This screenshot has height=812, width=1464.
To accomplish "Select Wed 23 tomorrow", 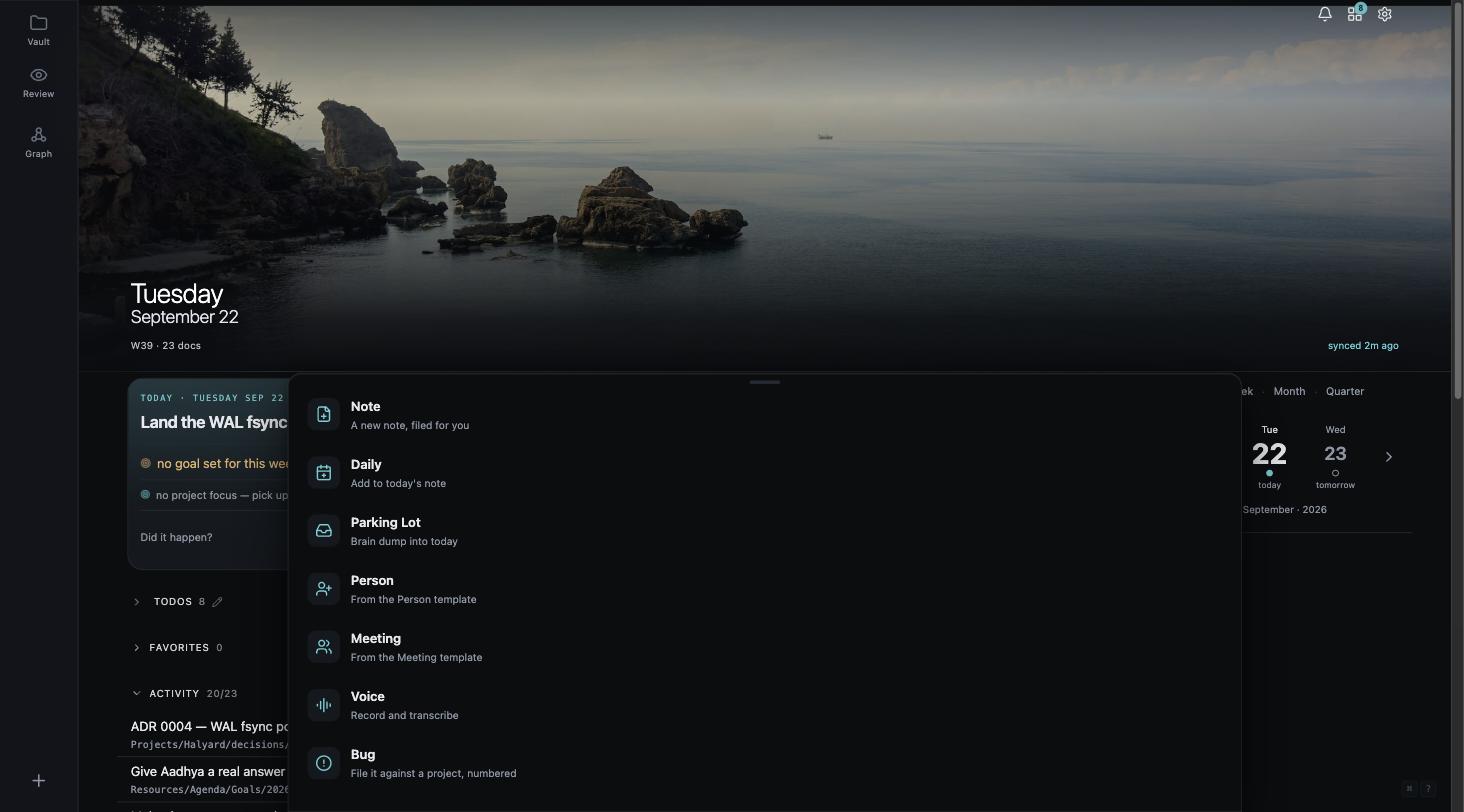I will (x=1335, y=457).
